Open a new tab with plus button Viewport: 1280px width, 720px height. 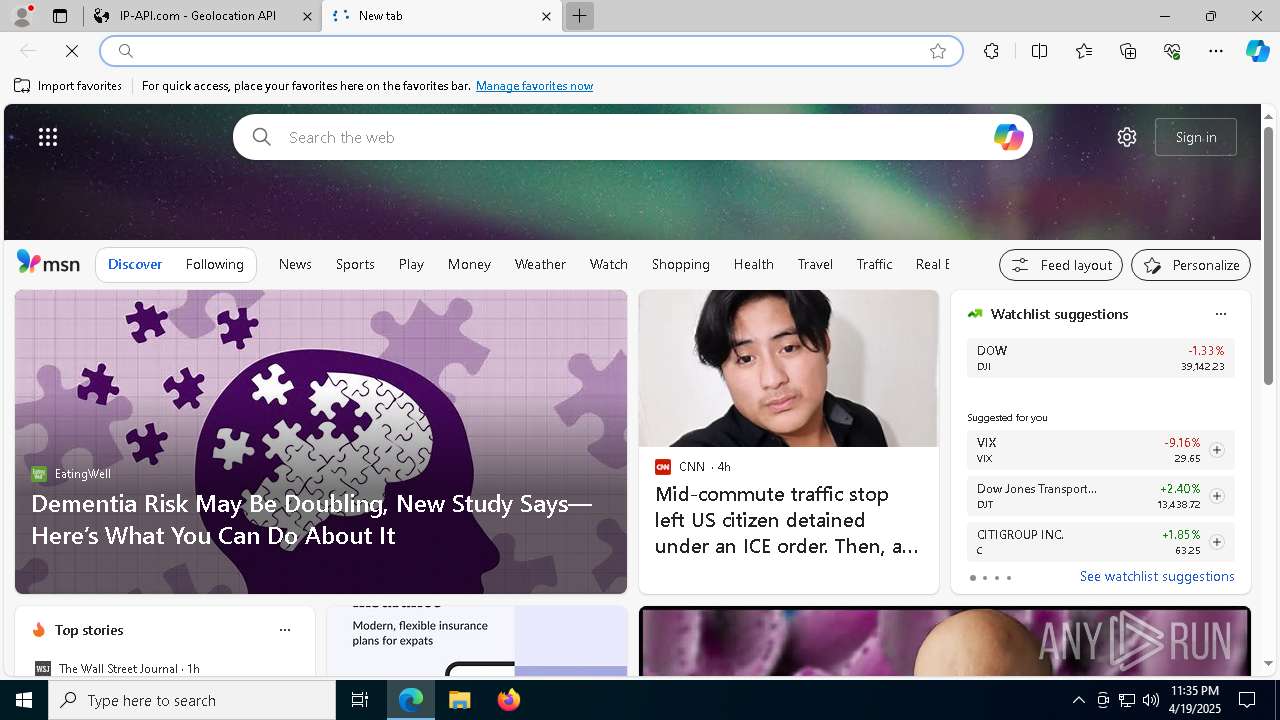579,16
